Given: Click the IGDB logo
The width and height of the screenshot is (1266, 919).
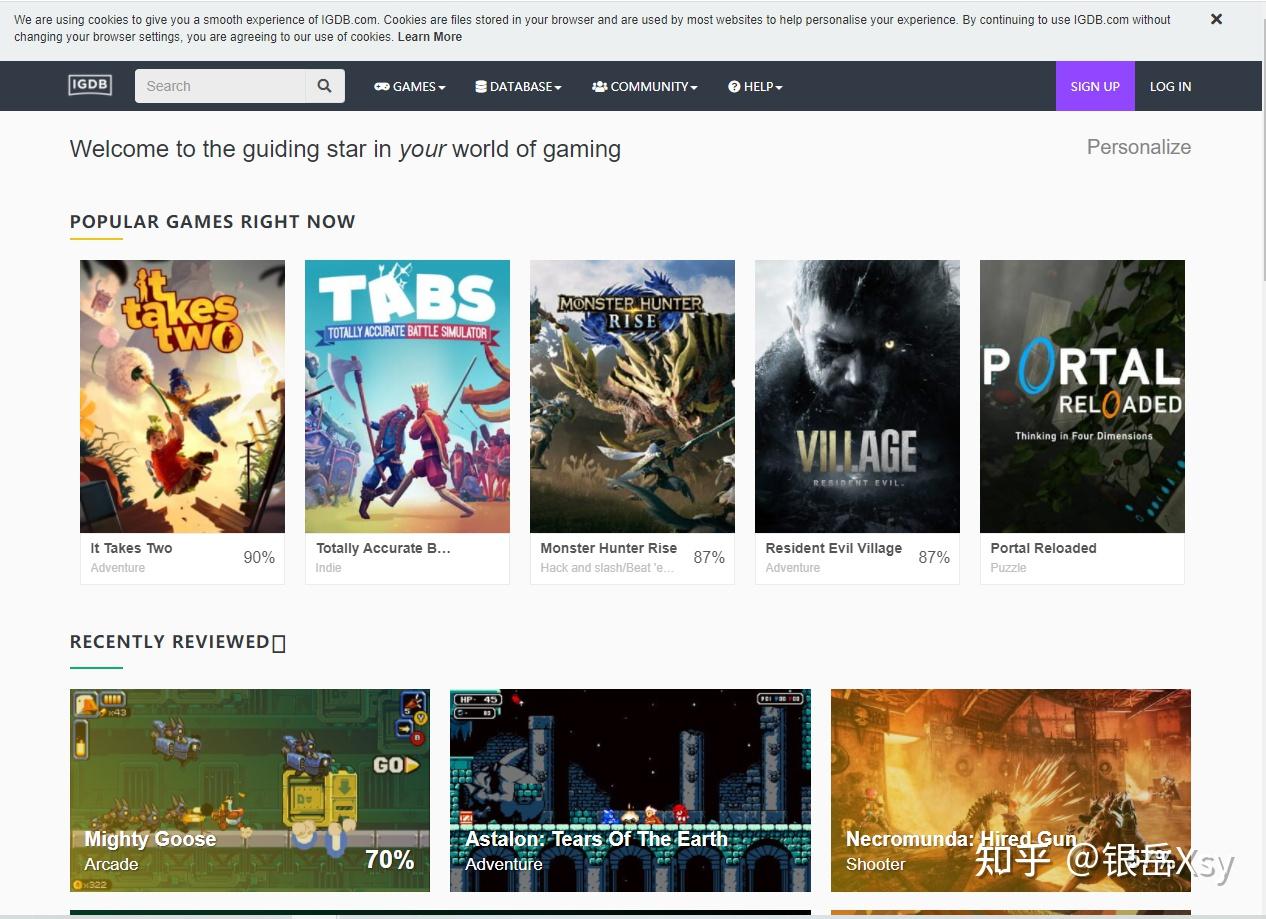Looking at the screenshot, I should point(90,85).
